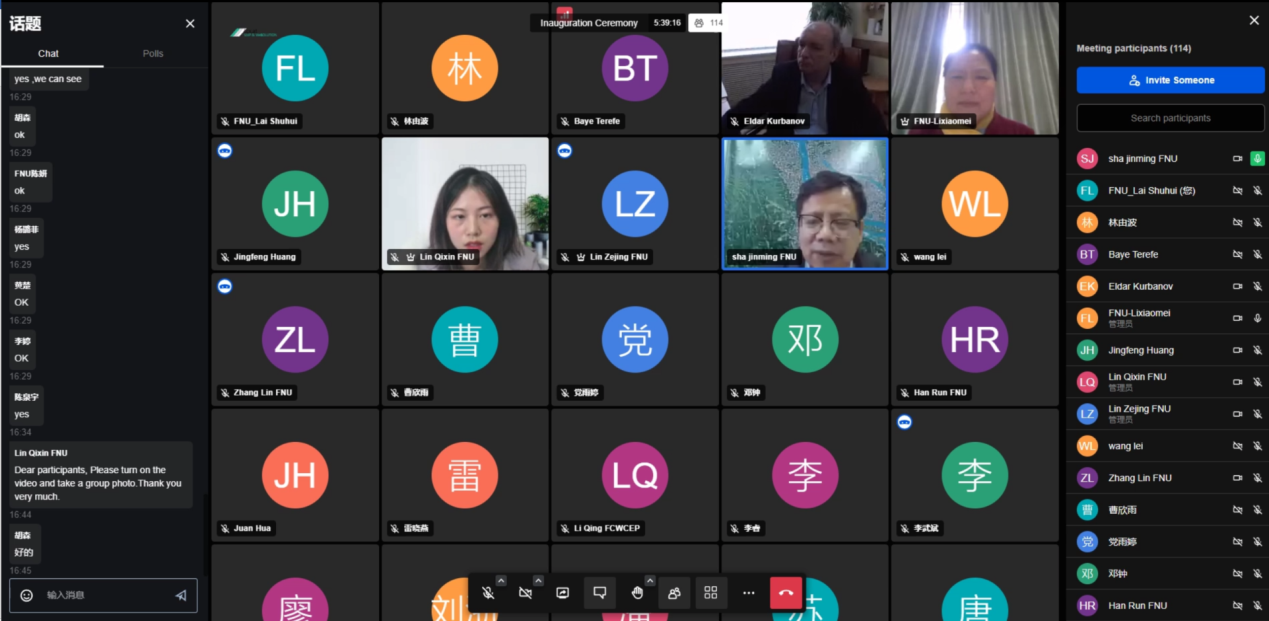Select the Baye Terefe participant tile
The image size is (1269, 621).
635,68
